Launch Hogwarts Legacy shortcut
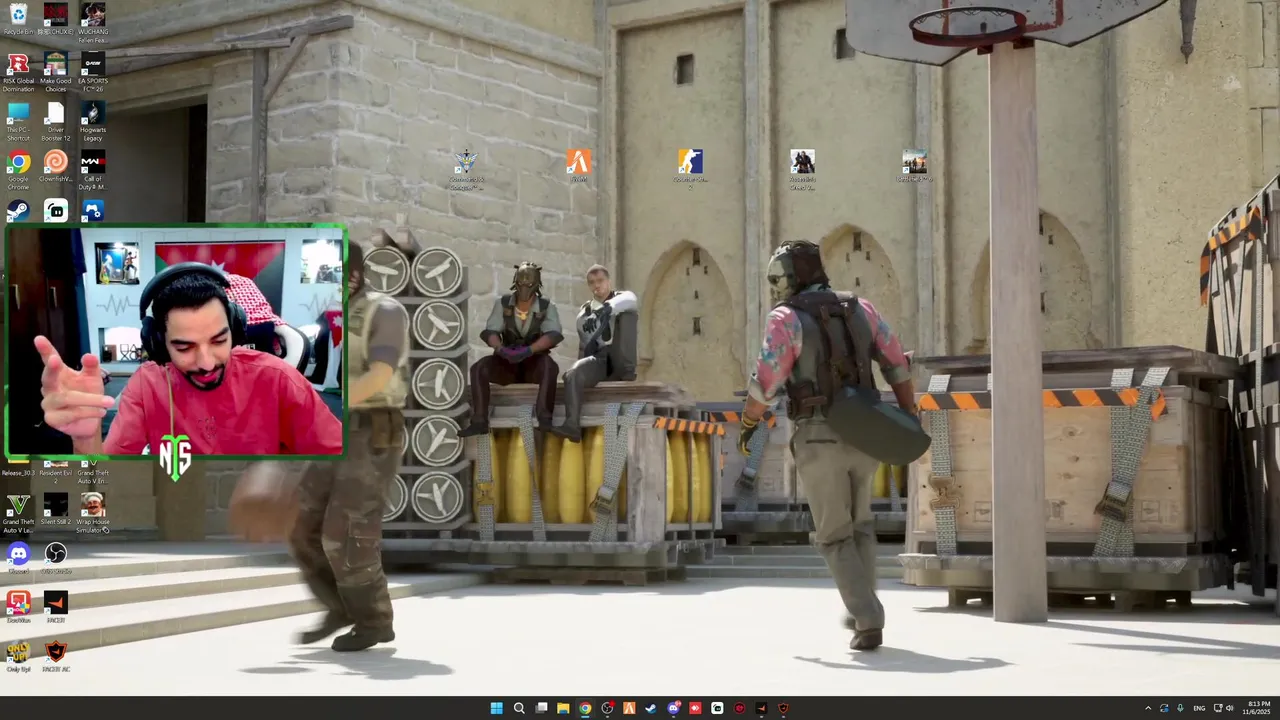The image size is (1280, 720). point(93,121)
